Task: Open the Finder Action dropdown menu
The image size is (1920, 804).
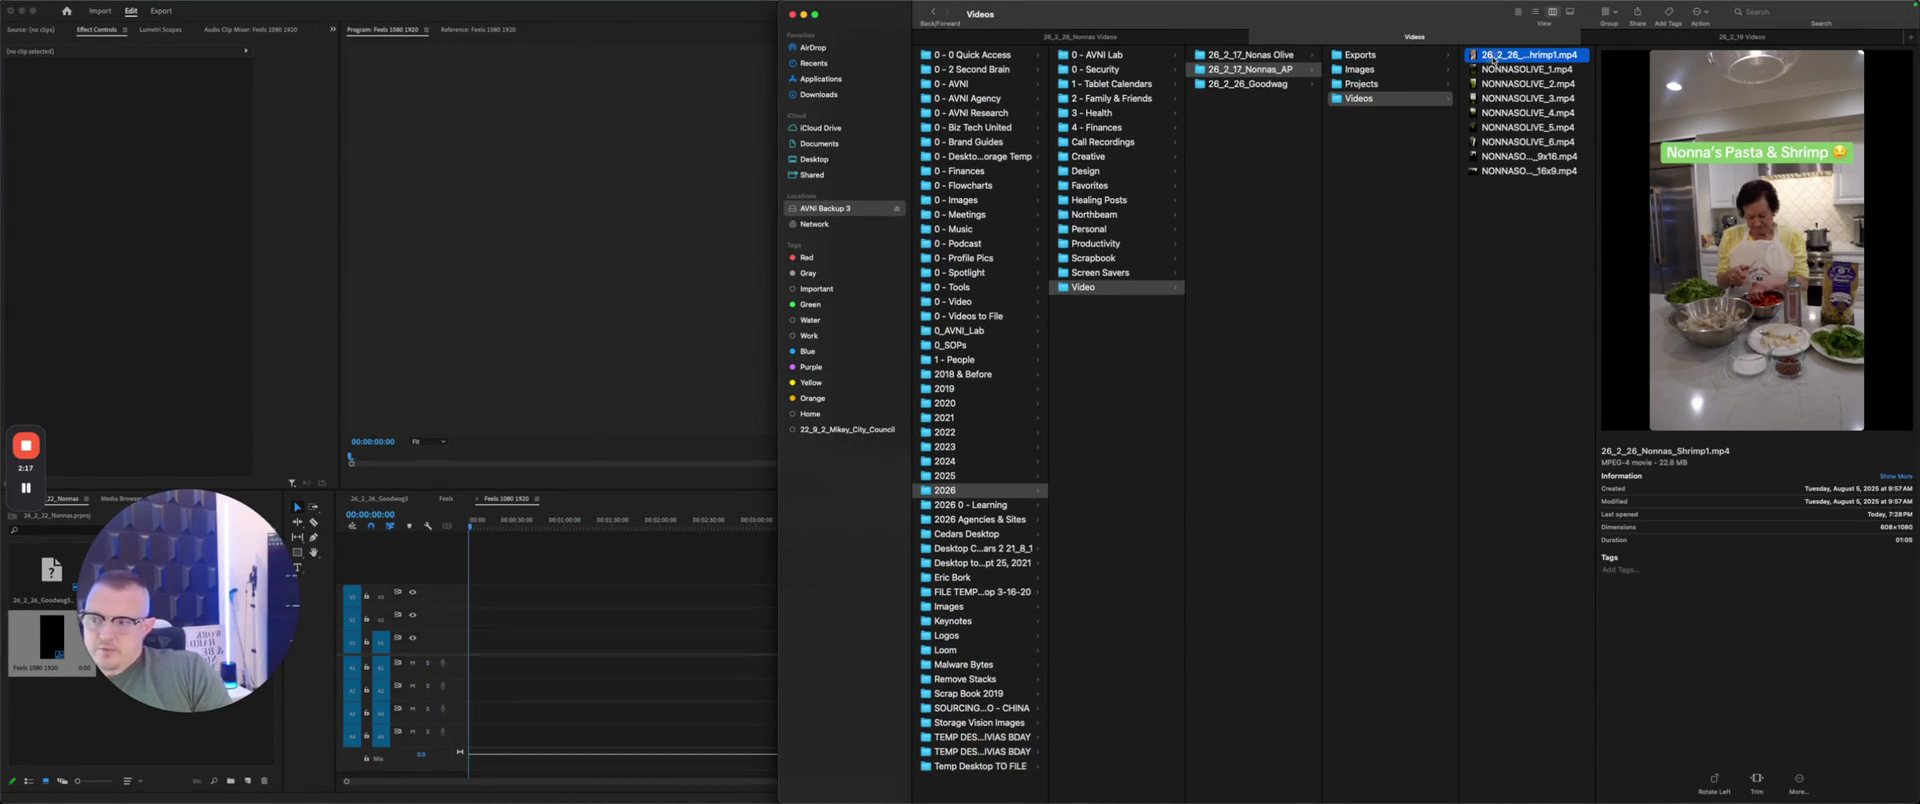Action: 1700,12
